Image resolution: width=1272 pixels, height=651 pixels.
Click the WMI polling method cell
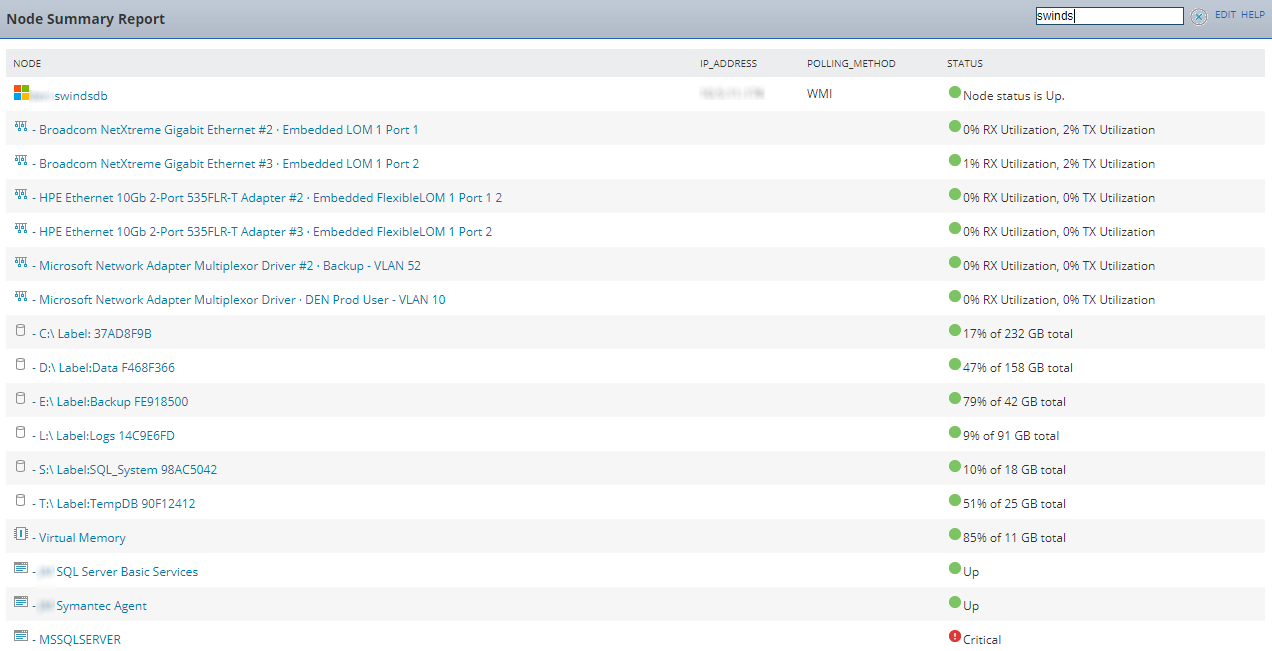819,95
